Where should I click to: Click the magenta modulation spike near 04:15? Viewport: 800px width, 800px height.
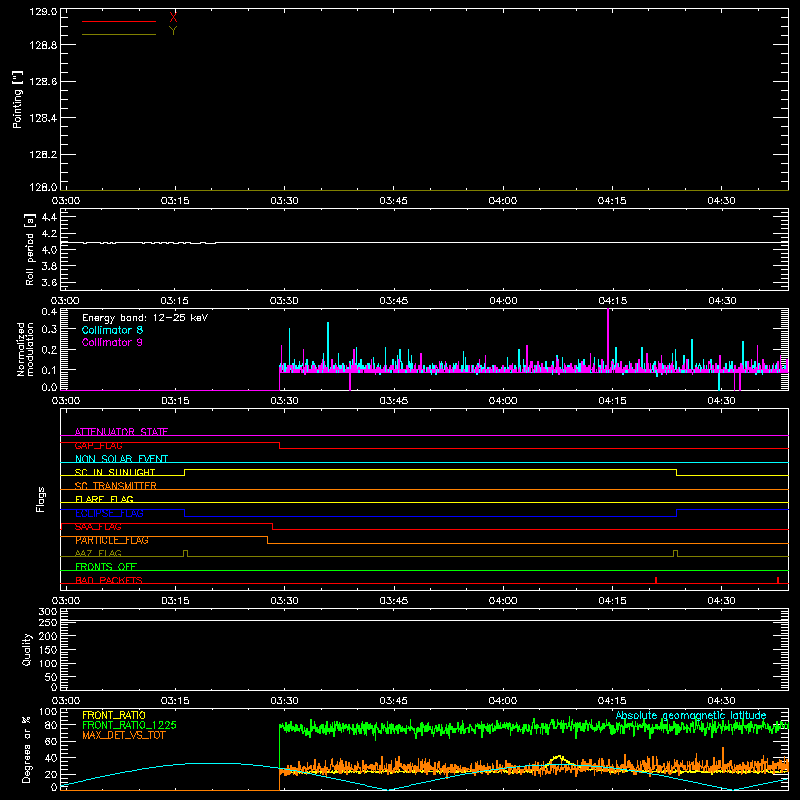pyautogui.click(x=608, y=337)
